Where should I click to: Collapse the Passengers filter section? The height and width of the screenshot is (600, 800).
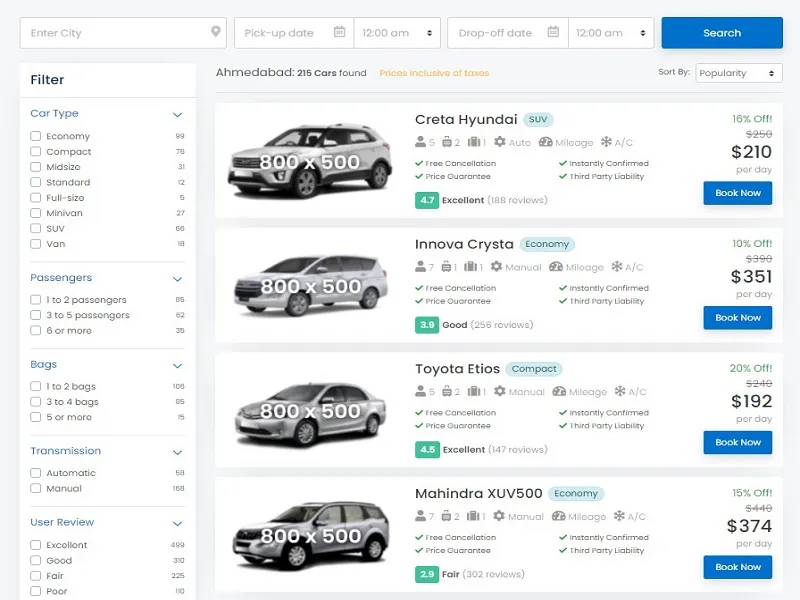pyautogui.click(x=177, y=279)
